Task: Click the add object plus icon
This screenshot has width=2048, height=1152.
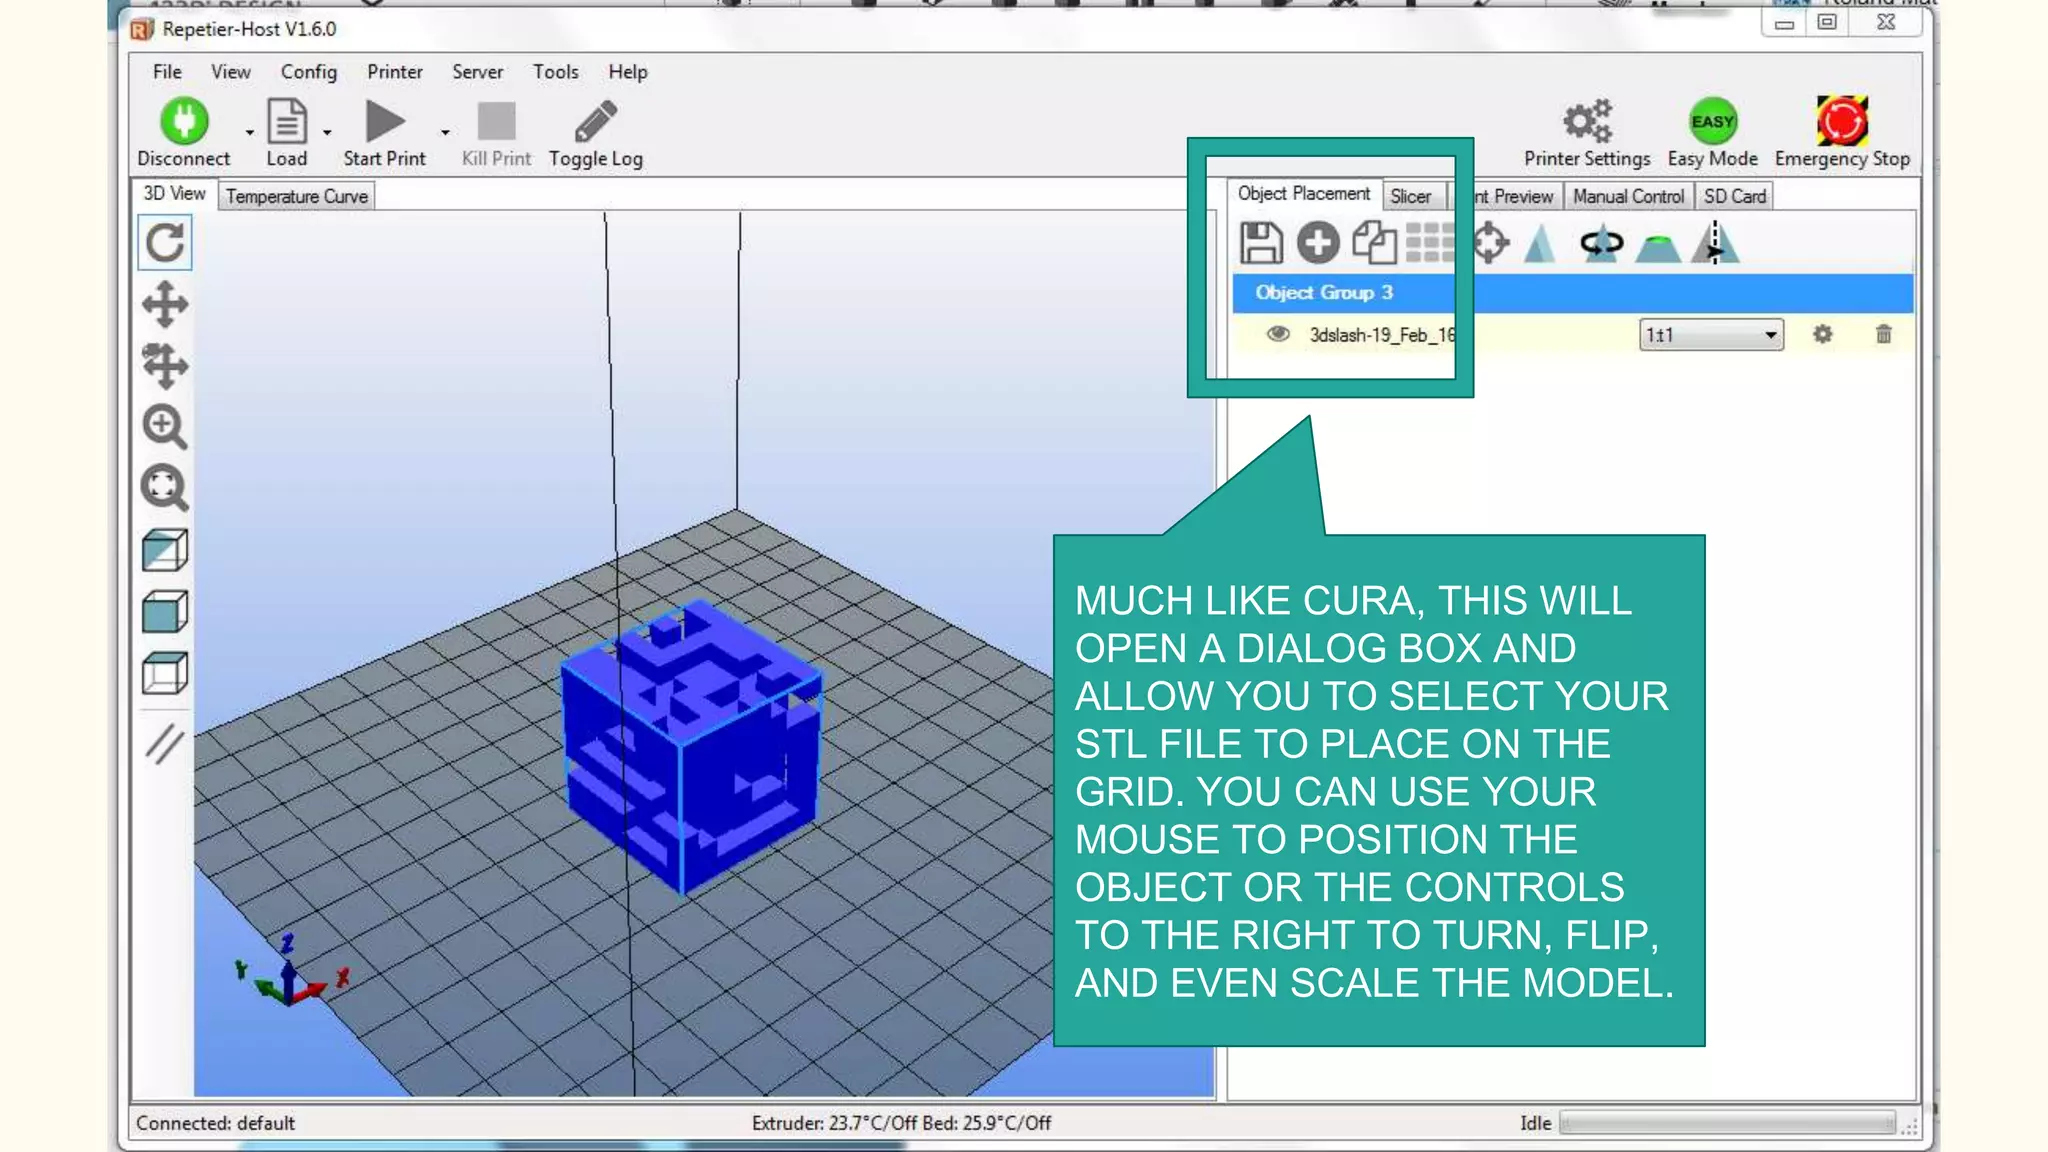Action: tap(1318, 243)
